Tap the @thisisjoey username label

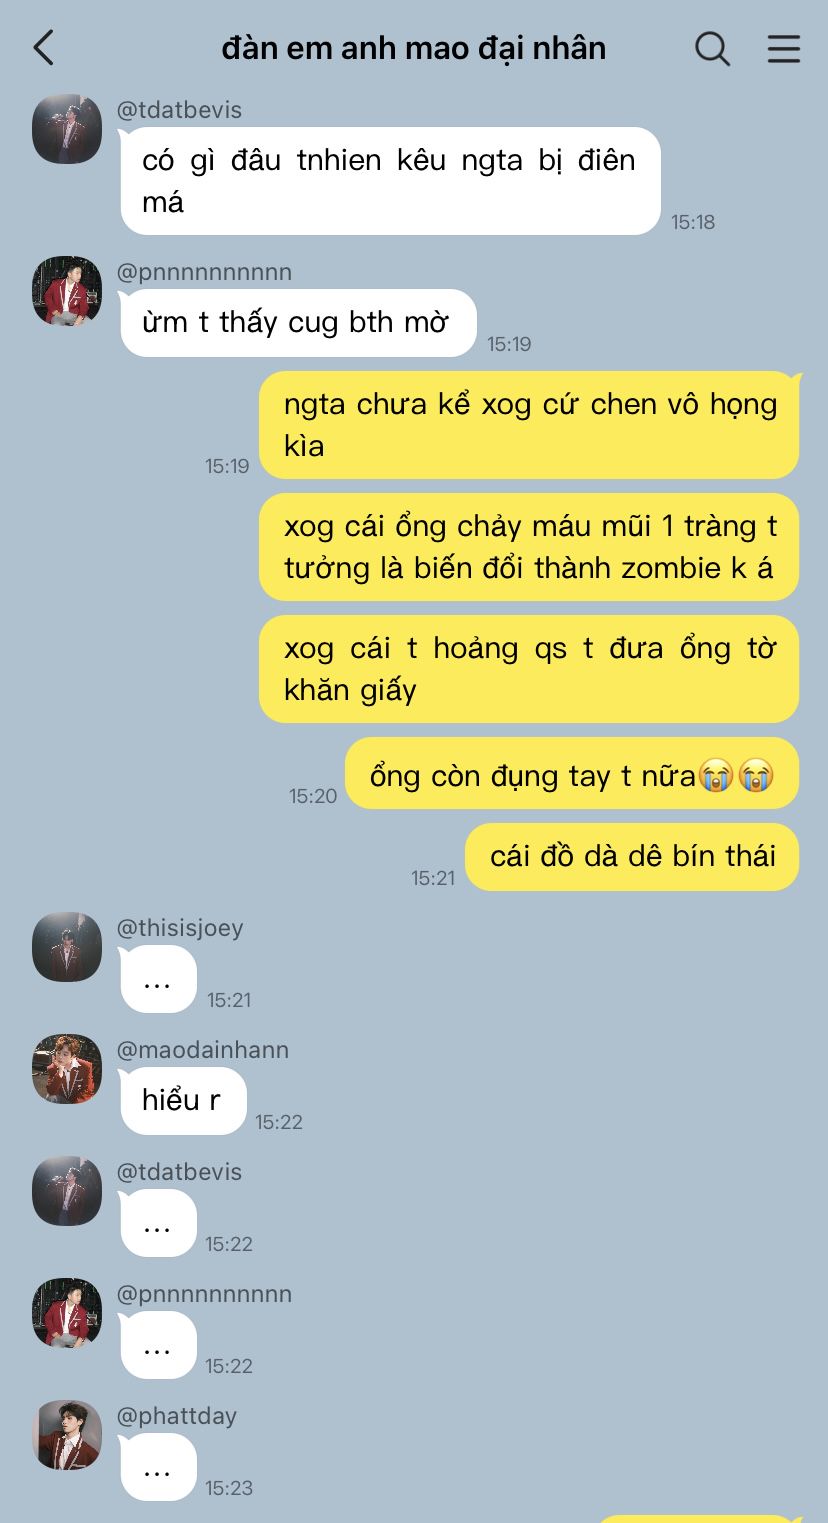180,928
